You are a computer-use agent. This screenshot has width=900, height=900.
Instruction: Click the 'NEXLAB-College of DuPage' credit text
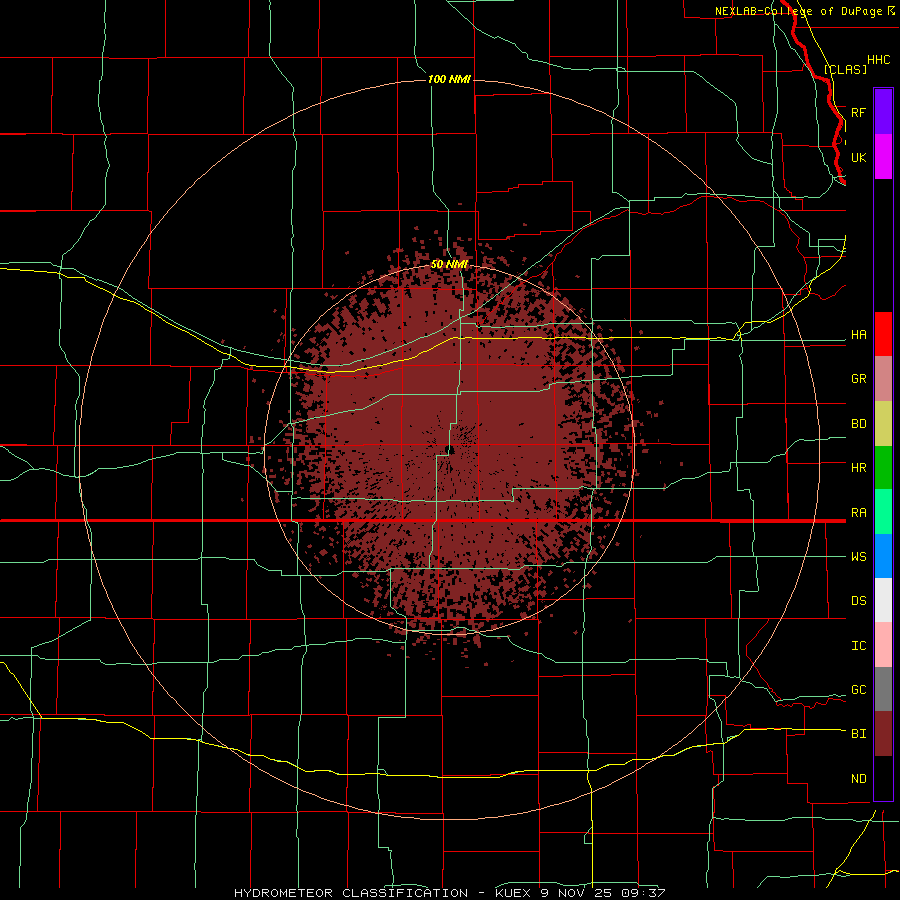[x=798, y=11]
